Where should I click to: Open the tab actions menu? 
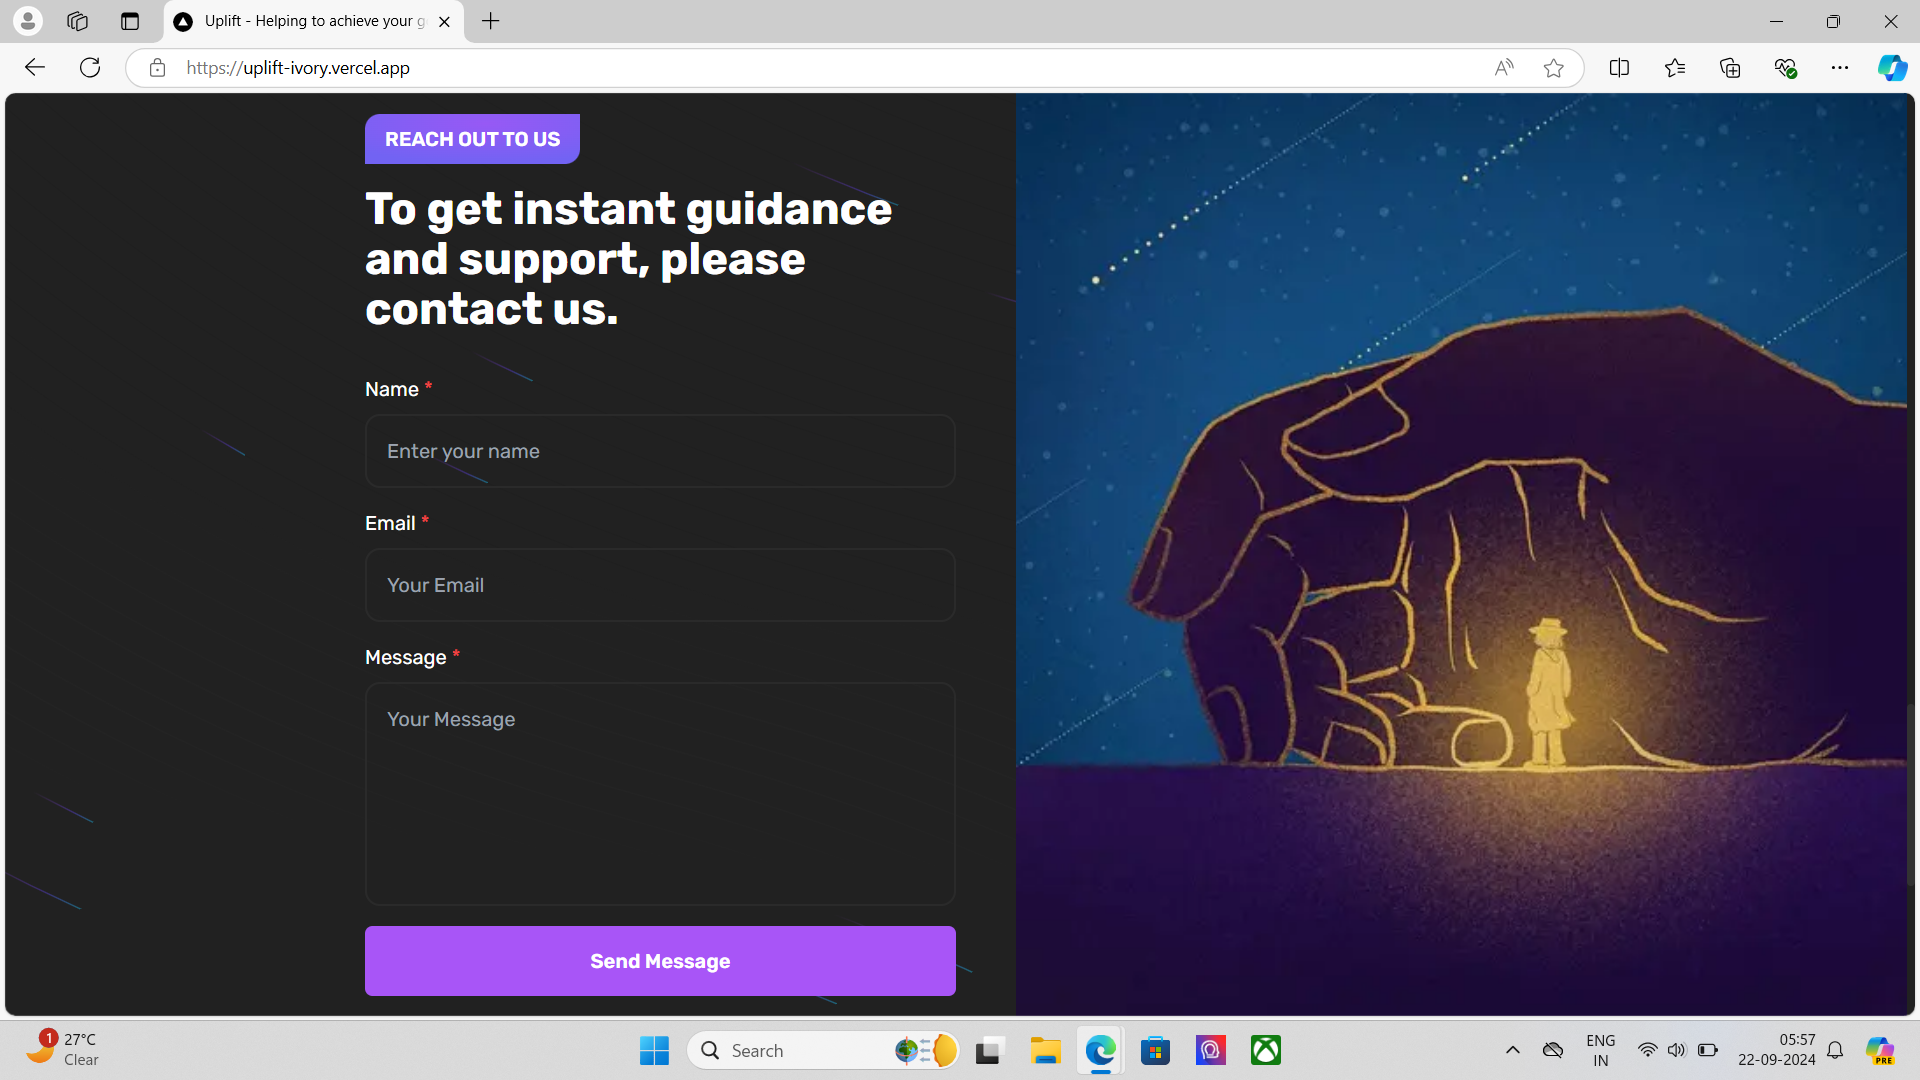pyautogui.click(x=130, y=21)
